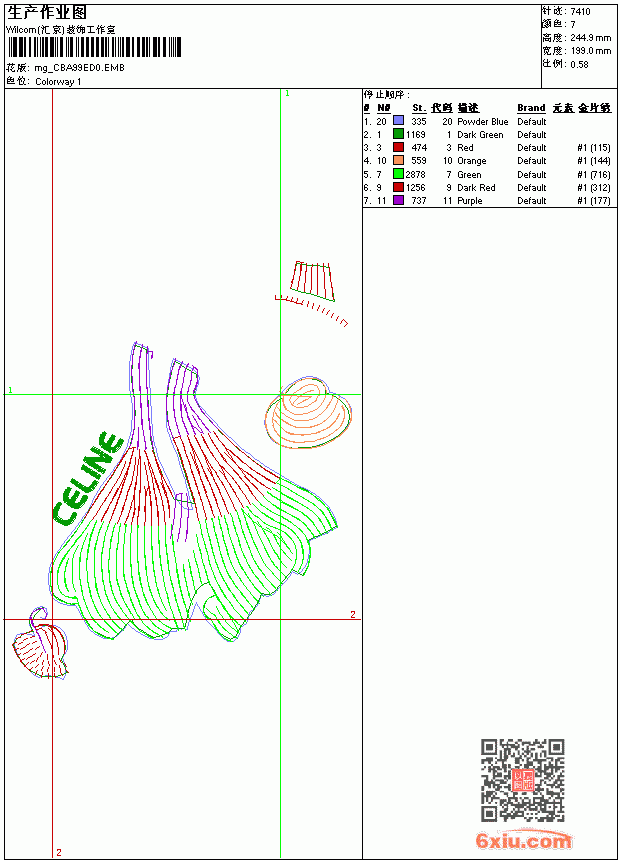The height and width of the screenshot is (860, 620).
Task: Click the 'N#' column header
Action: [x=384, y=108]
